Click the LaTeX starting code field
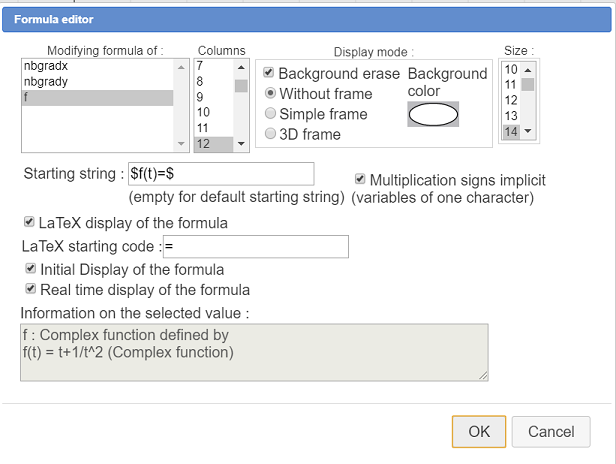The height and width of the screenshot is (464, 616). point(256,247)
